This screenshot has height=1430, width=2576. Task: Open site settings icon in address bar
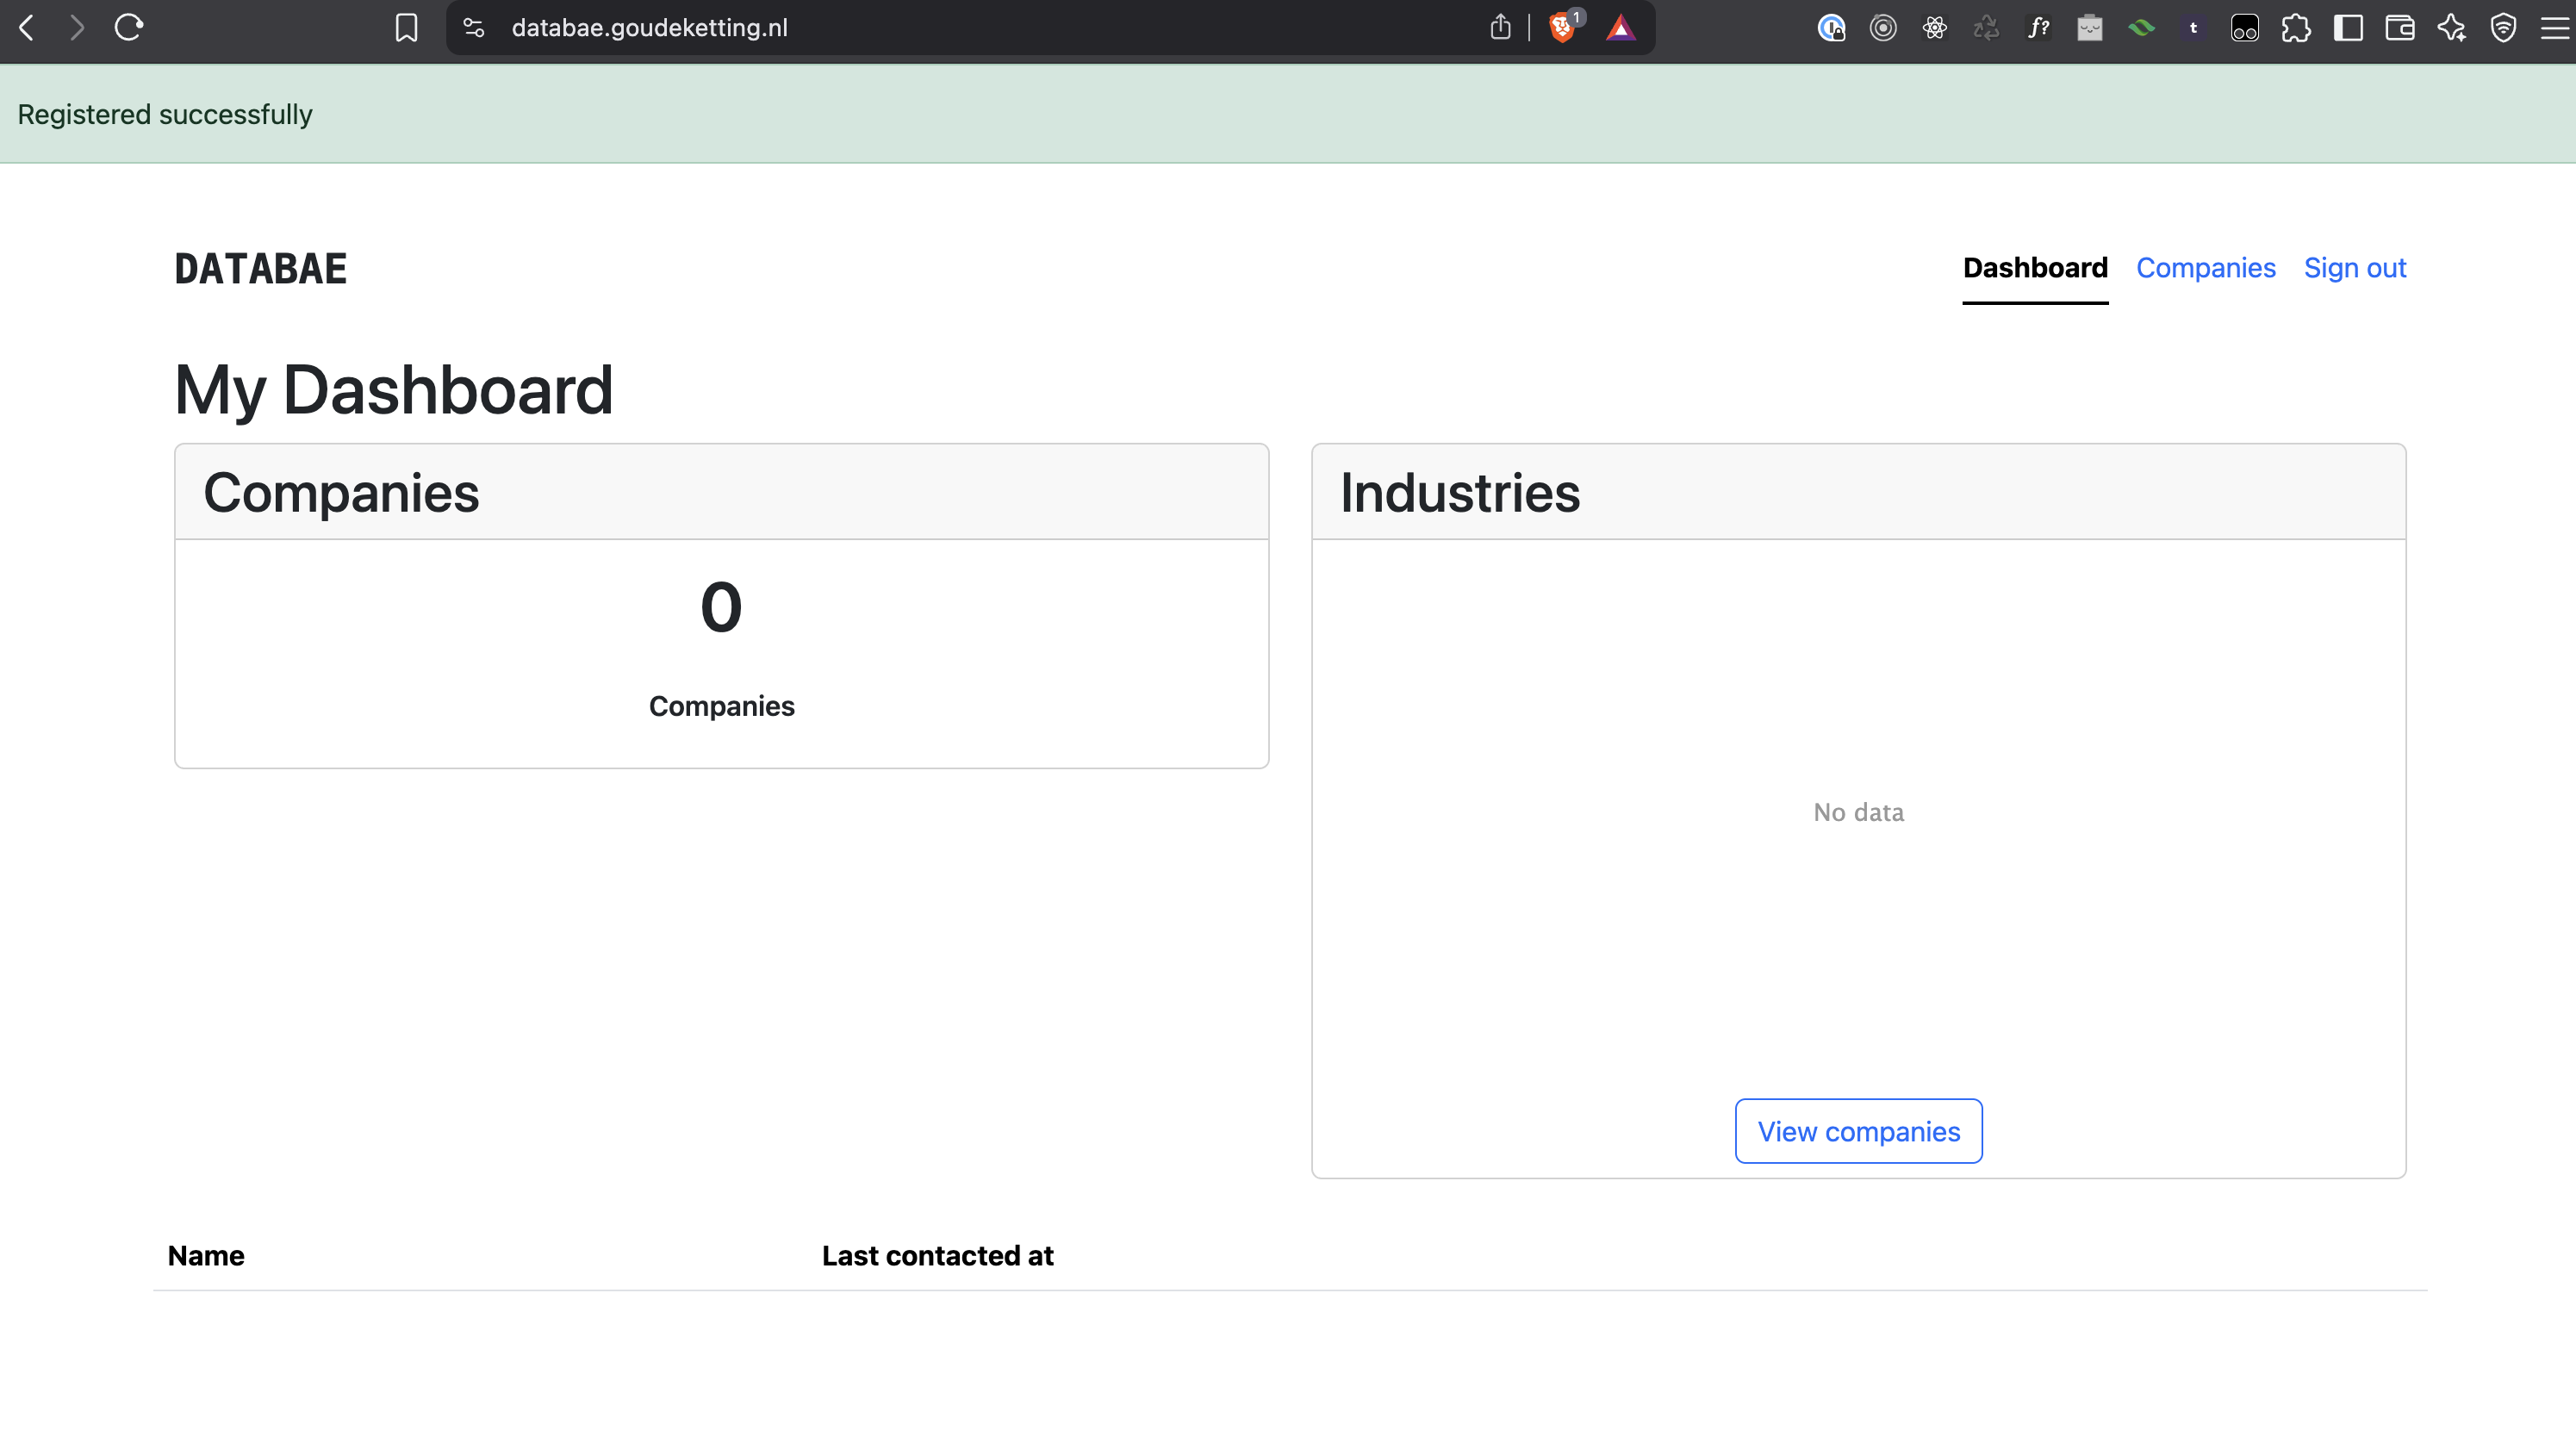pos(474,27)
